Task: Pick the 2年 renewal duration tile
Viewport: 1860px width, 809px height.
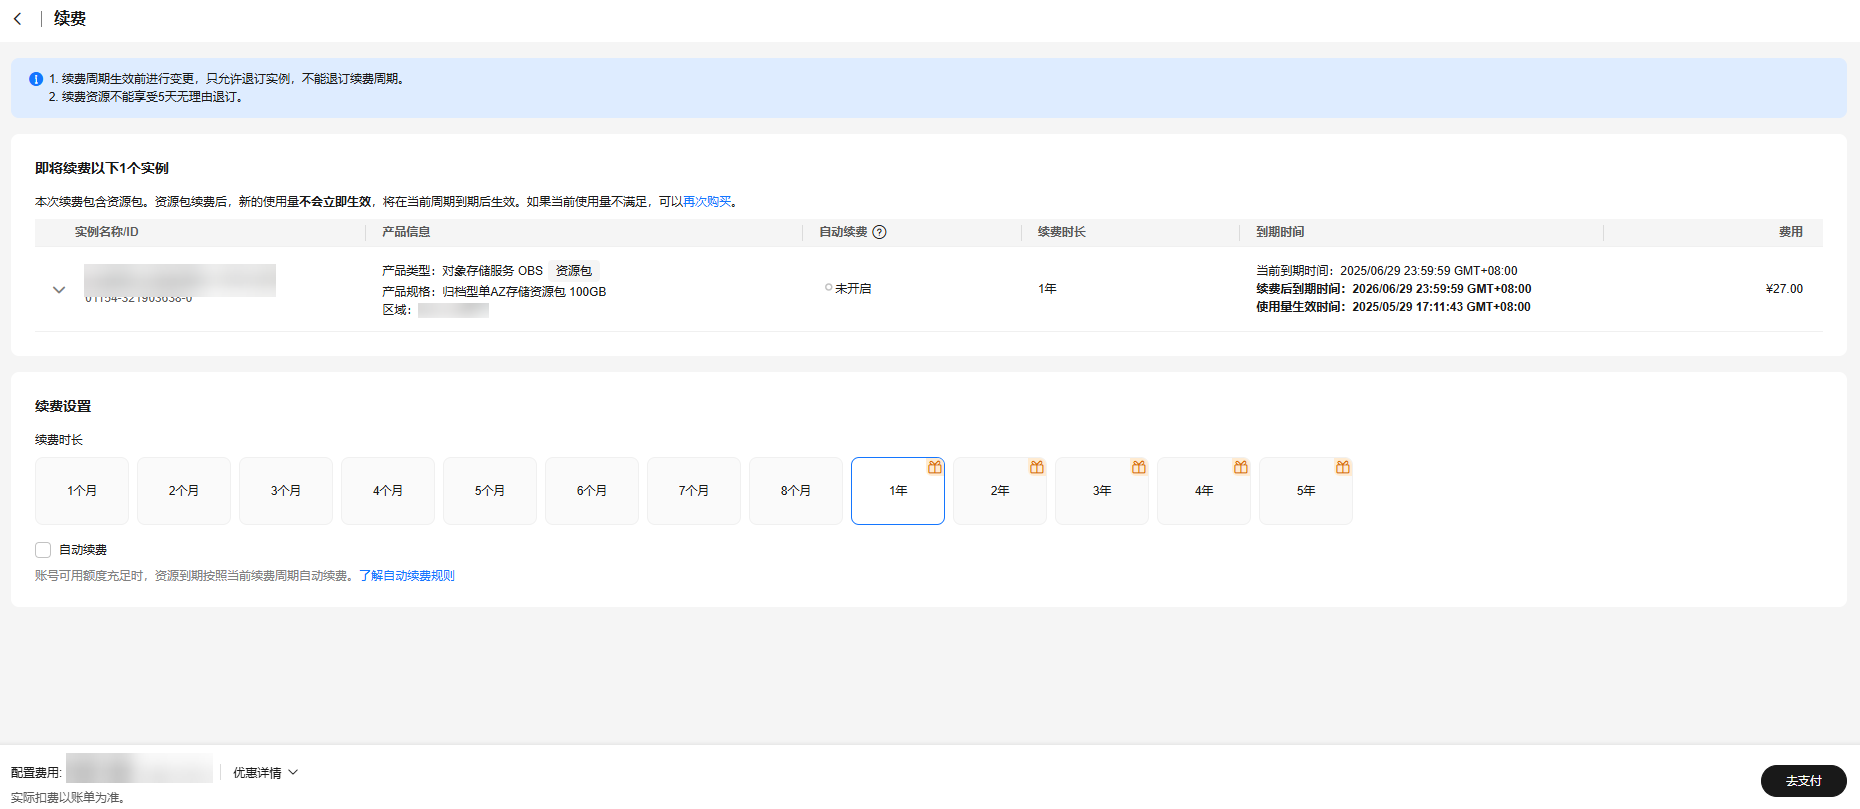Action: click(1000, 491)
